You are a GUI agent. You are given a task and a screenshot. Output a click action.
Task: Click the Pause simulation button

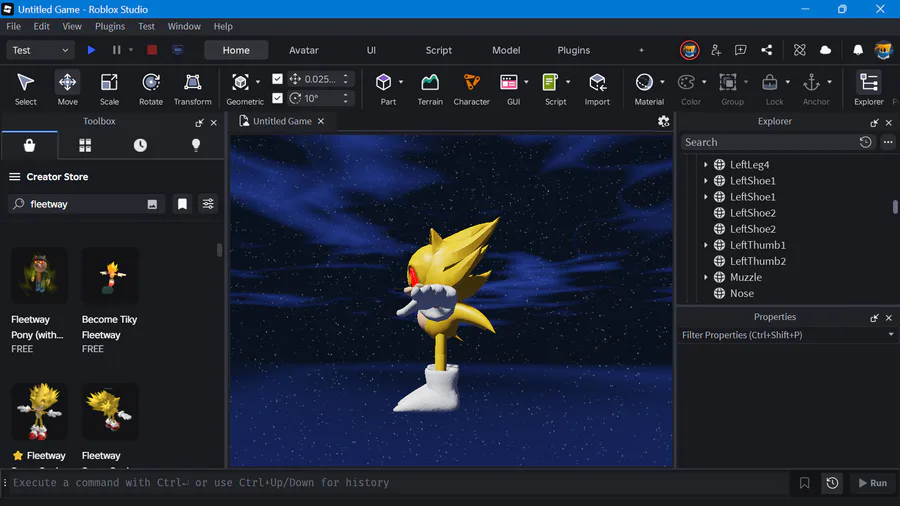point(117,50)
